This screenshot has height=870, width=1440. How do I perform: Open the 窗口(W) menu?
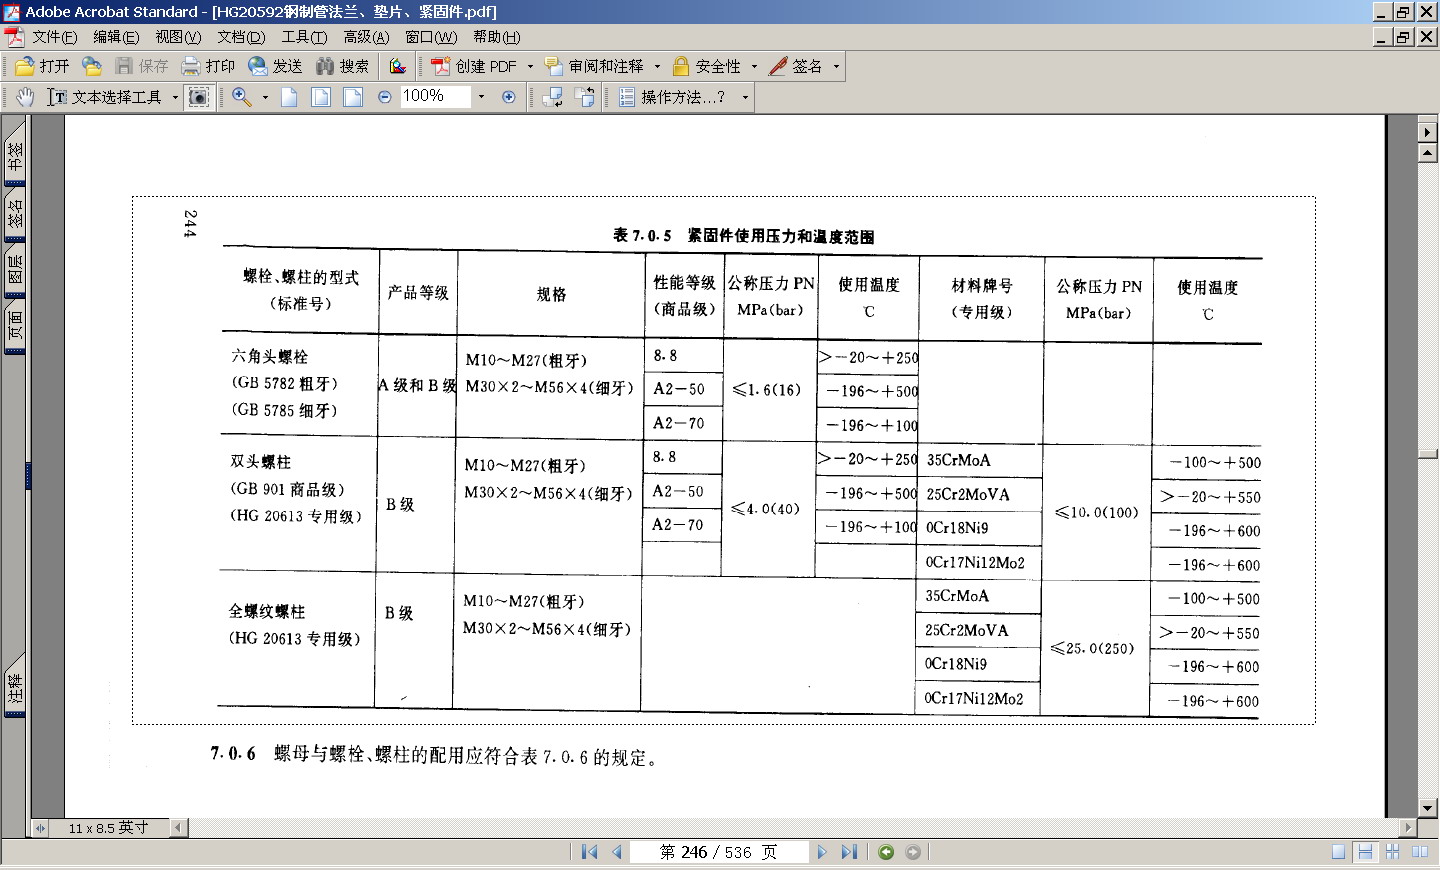click(431, 37)
